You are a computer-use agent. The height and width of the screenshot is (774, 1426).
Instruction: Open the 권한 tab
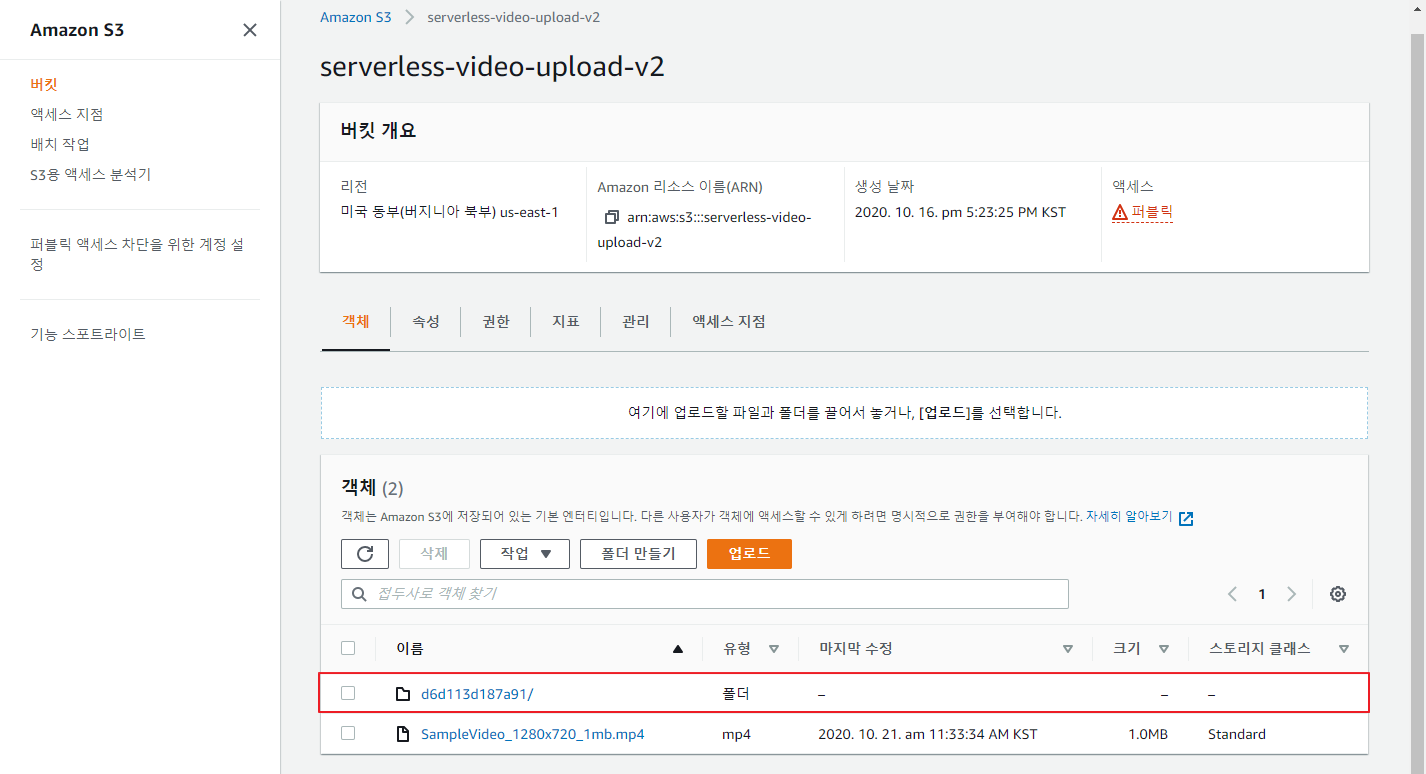coord(496,322)
